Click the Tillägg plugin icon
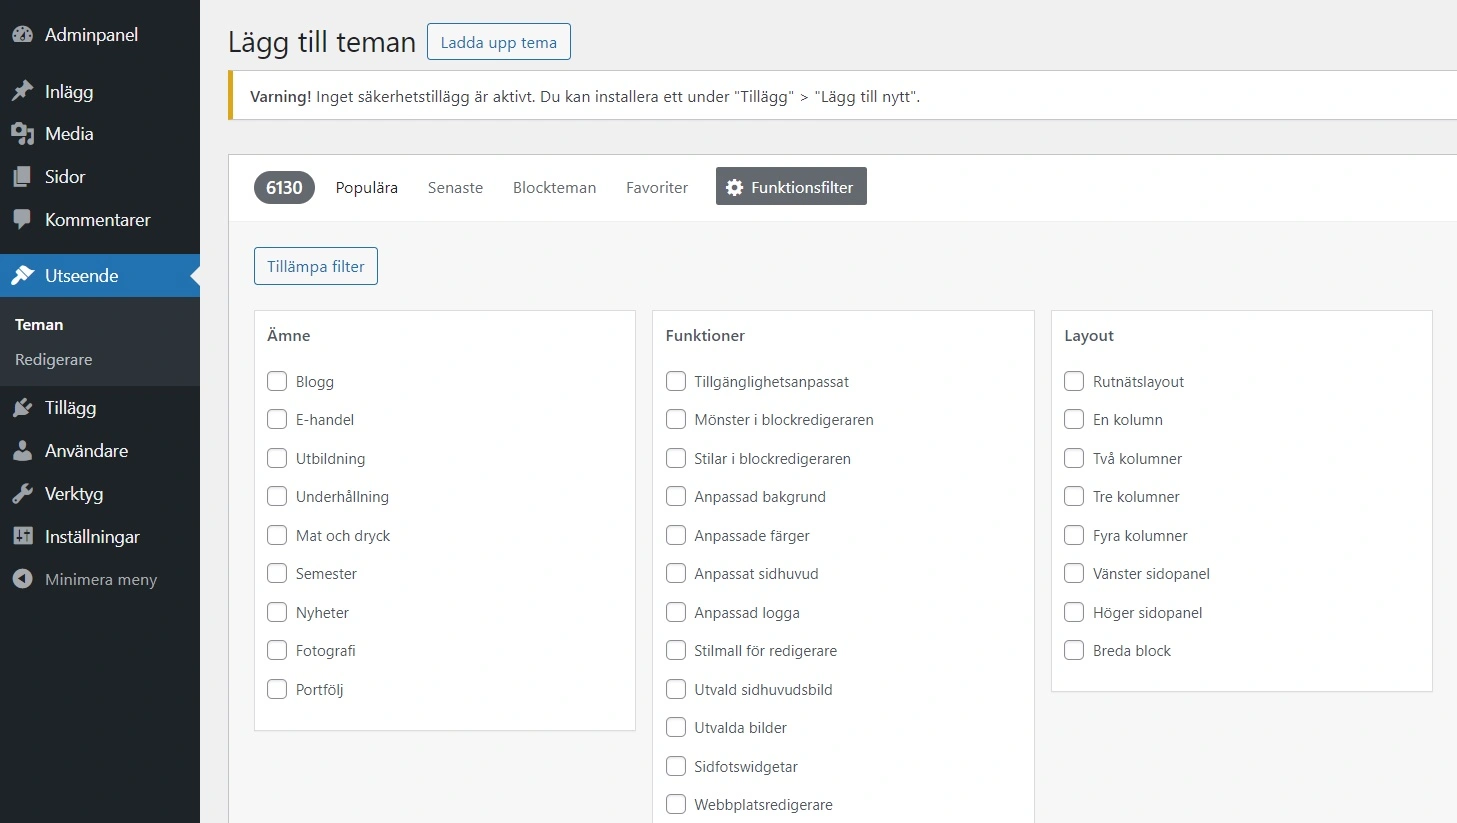Viewport: 1457px width, 823px height. [22, 408]
